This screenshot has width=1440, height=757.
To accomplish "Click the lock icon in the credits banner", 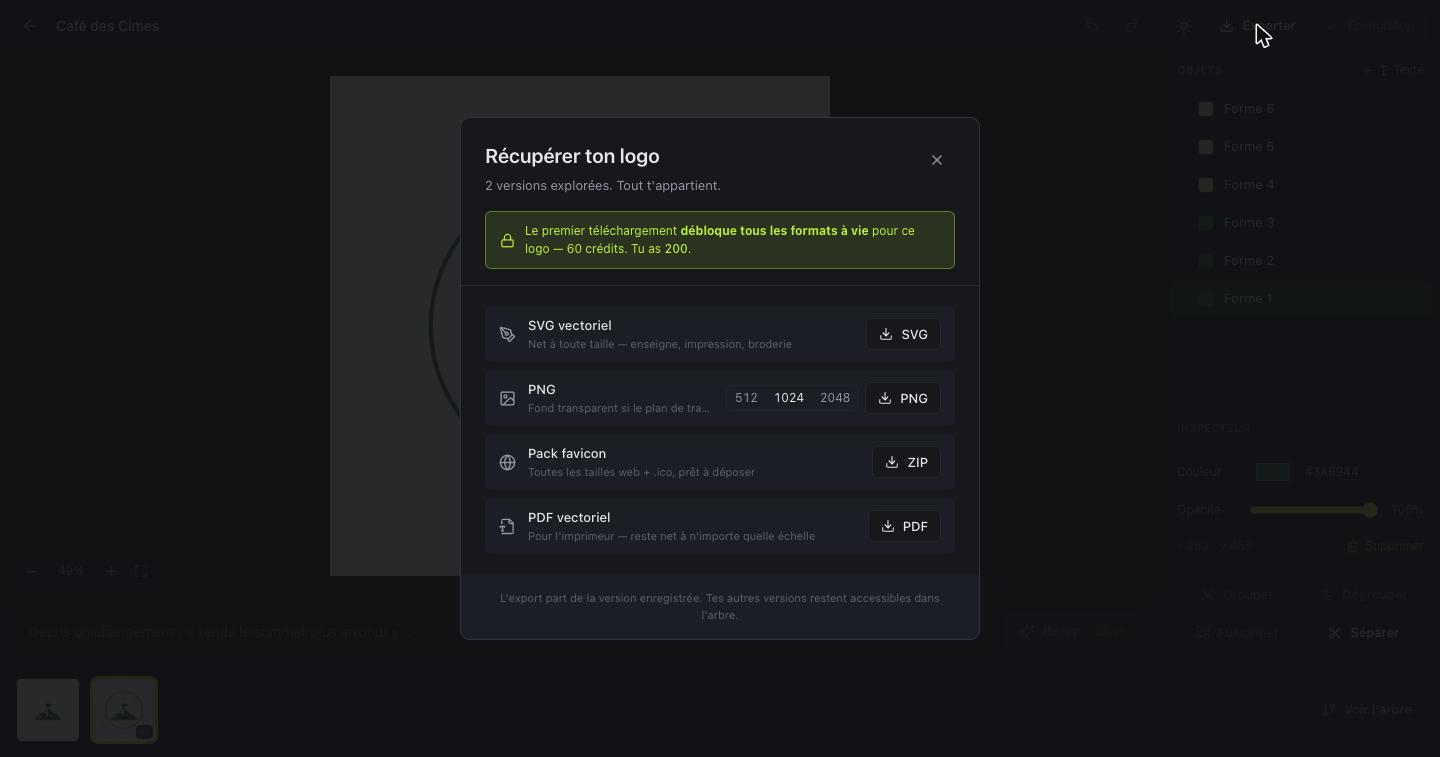I will (x=507, y=240).
